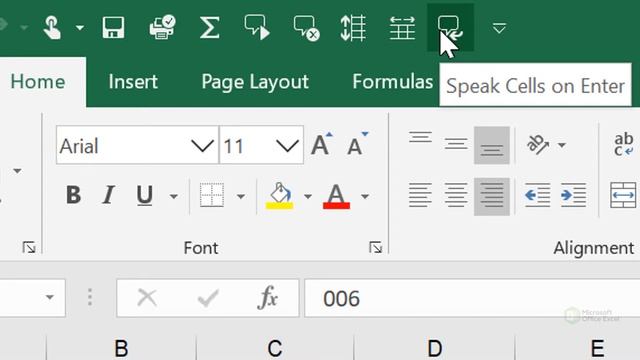Click Enter checkmark in formula bar

208,298
